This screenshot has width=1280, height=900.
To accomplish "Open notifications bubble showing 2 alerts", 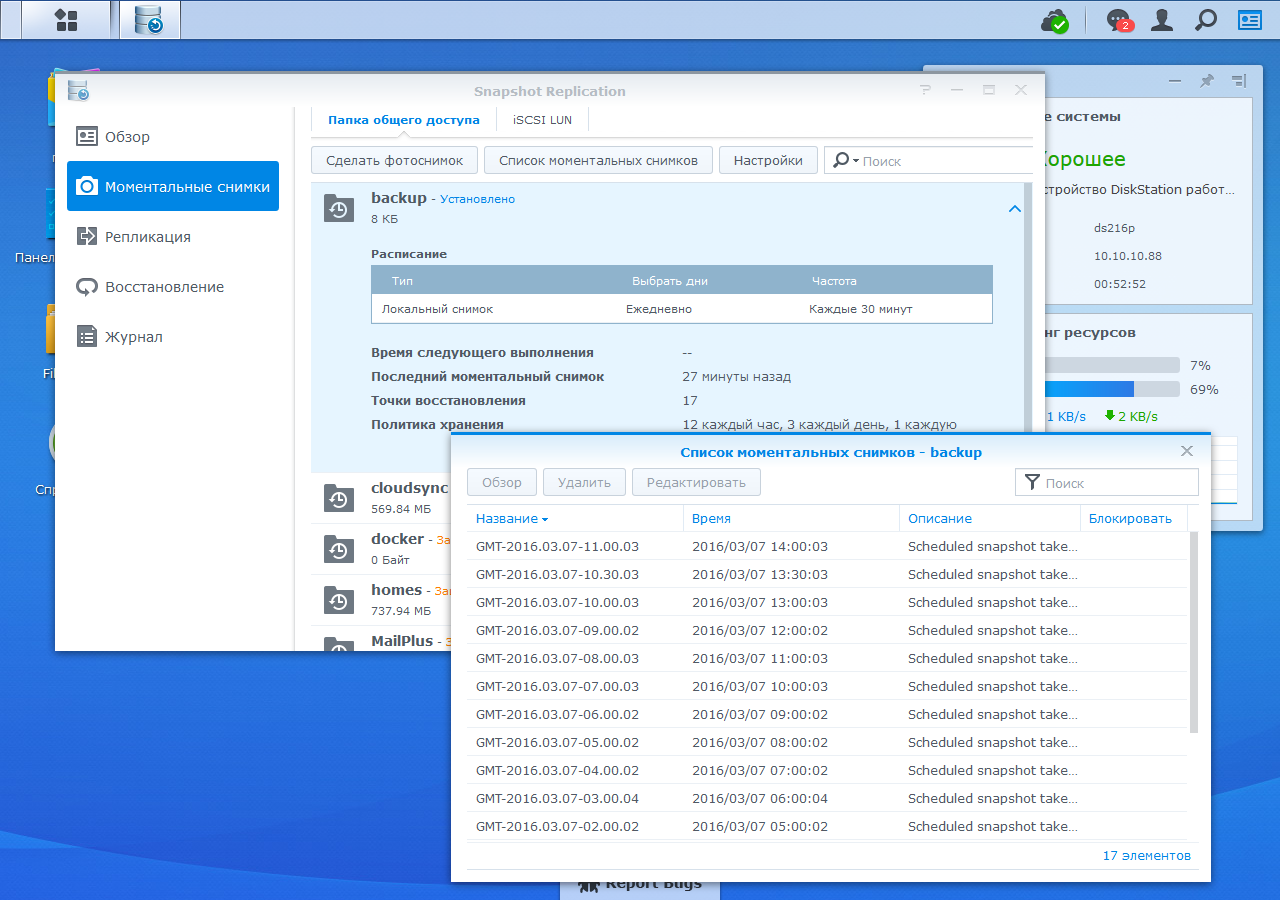I will [1119, 20].
